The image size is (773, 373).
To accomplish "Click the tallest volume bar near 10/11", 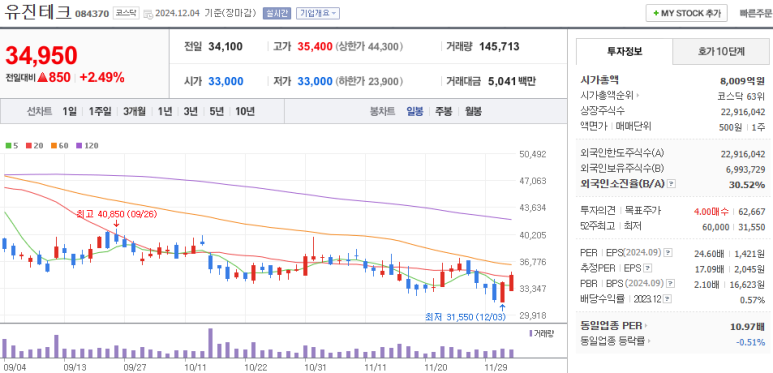I will click(211, 343).
